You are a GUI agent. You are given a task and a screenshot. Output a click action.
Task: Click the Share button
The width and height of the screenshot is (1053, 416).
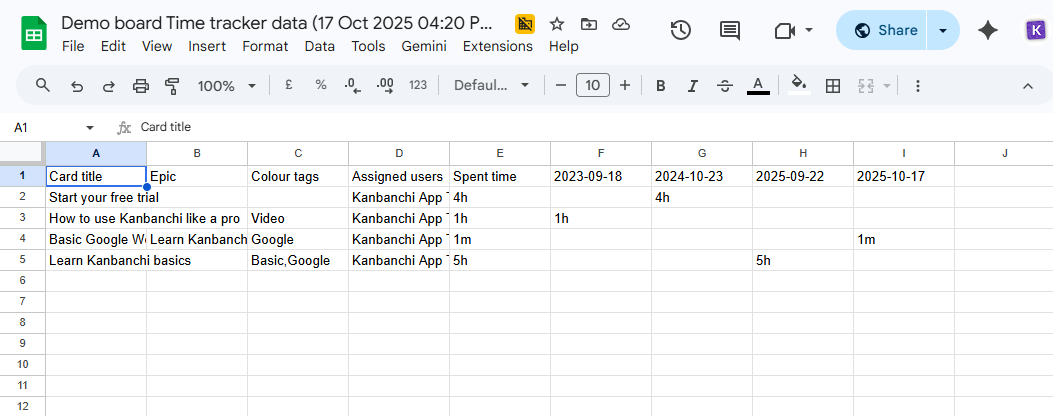click(x=882, y=30)
